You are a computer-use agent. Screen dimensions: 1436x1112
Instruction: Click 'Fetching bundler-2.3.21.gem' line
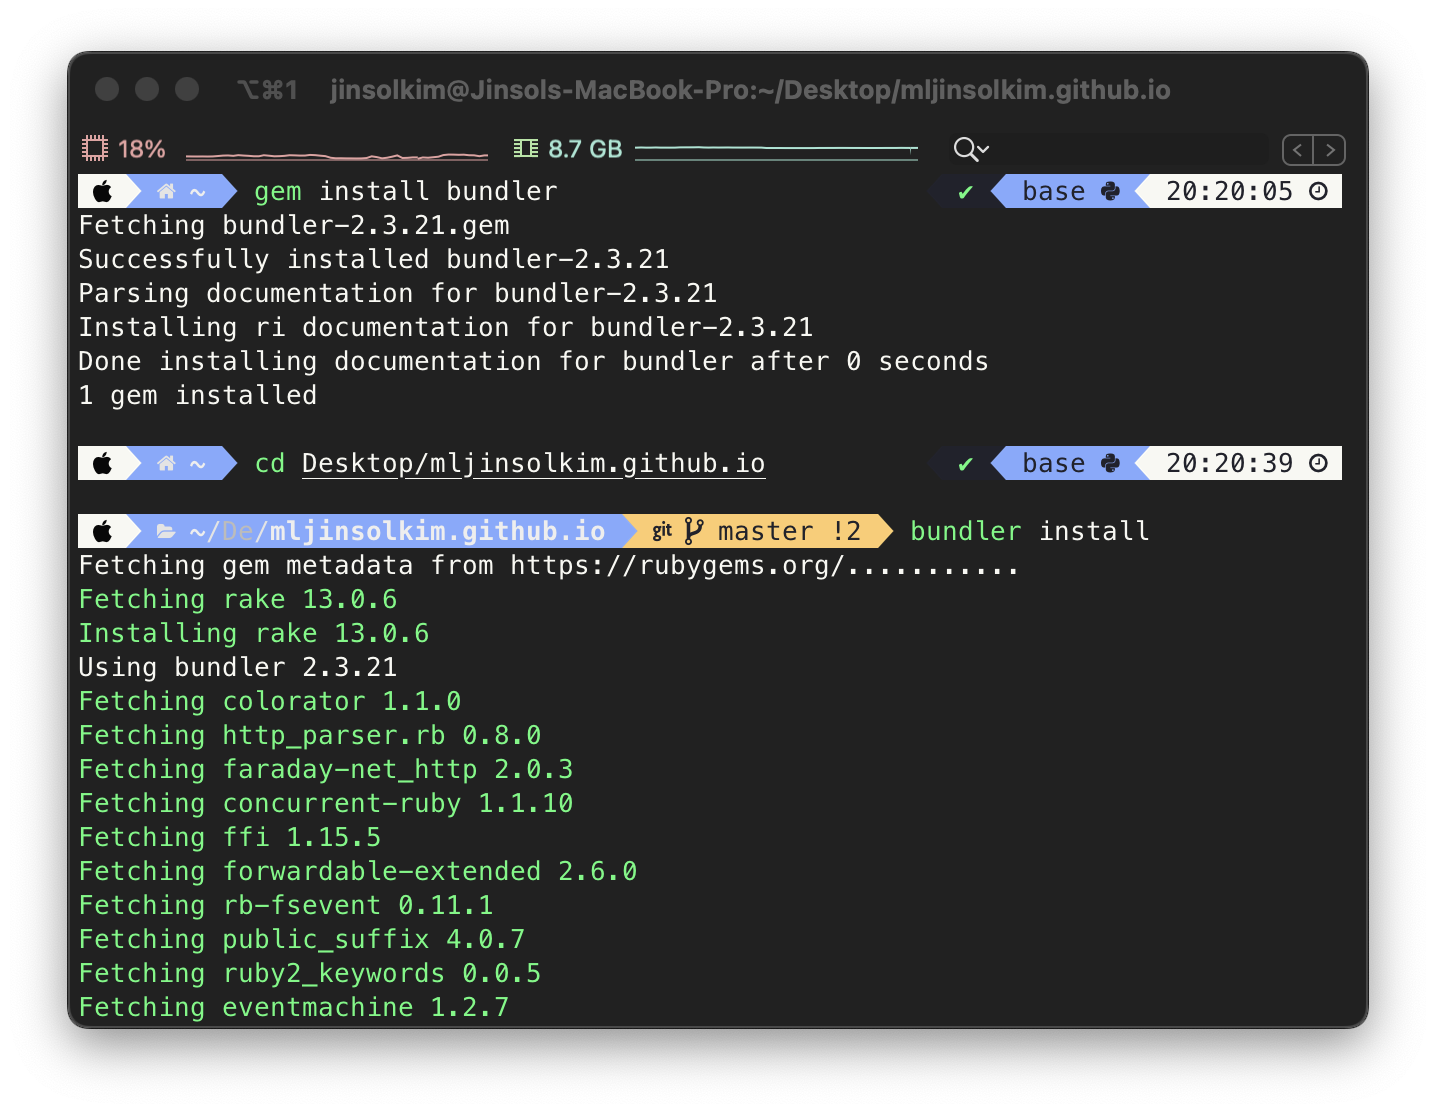point(294,226)
